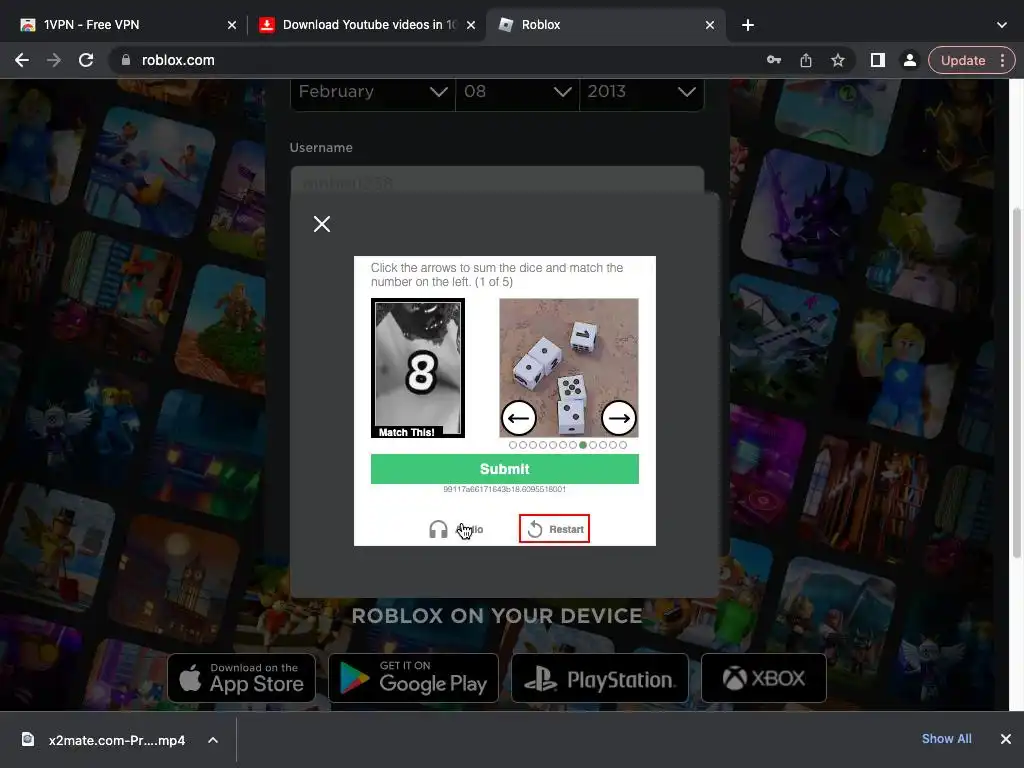Select the last dot under the dice

point(623,445)
